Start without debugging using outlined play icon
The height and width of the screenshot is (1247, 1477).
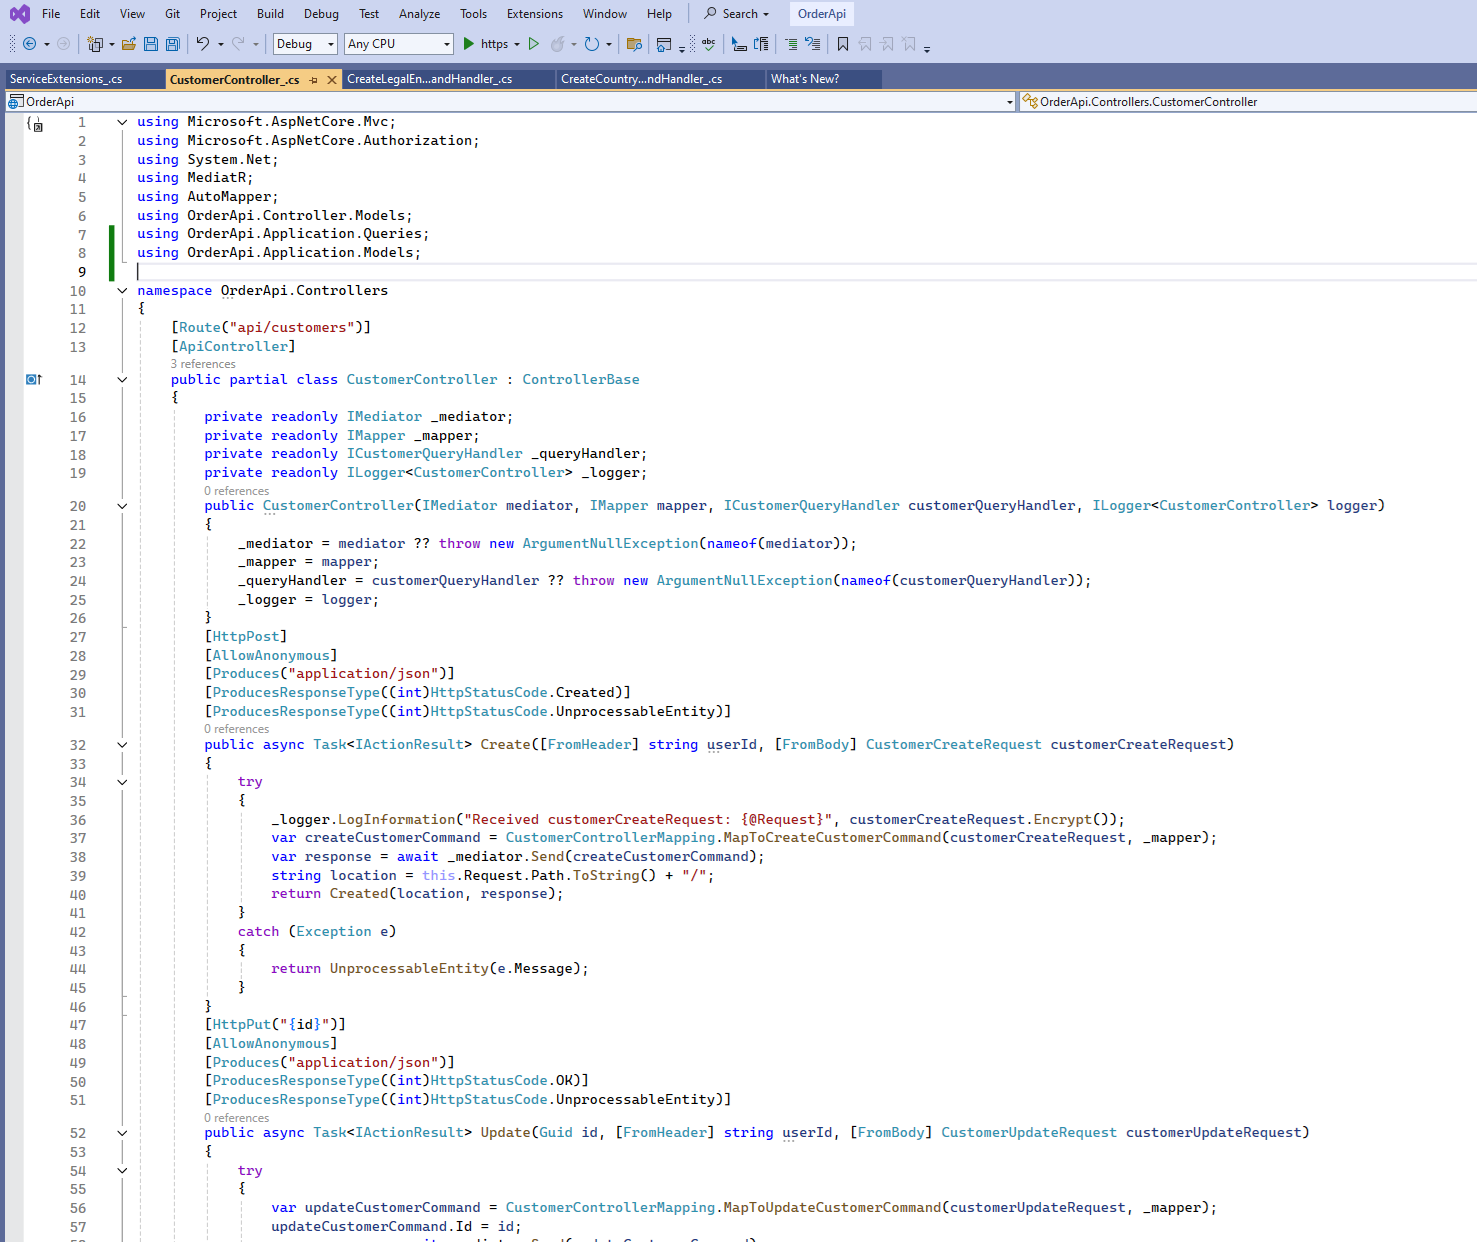[x=534, y=44]
